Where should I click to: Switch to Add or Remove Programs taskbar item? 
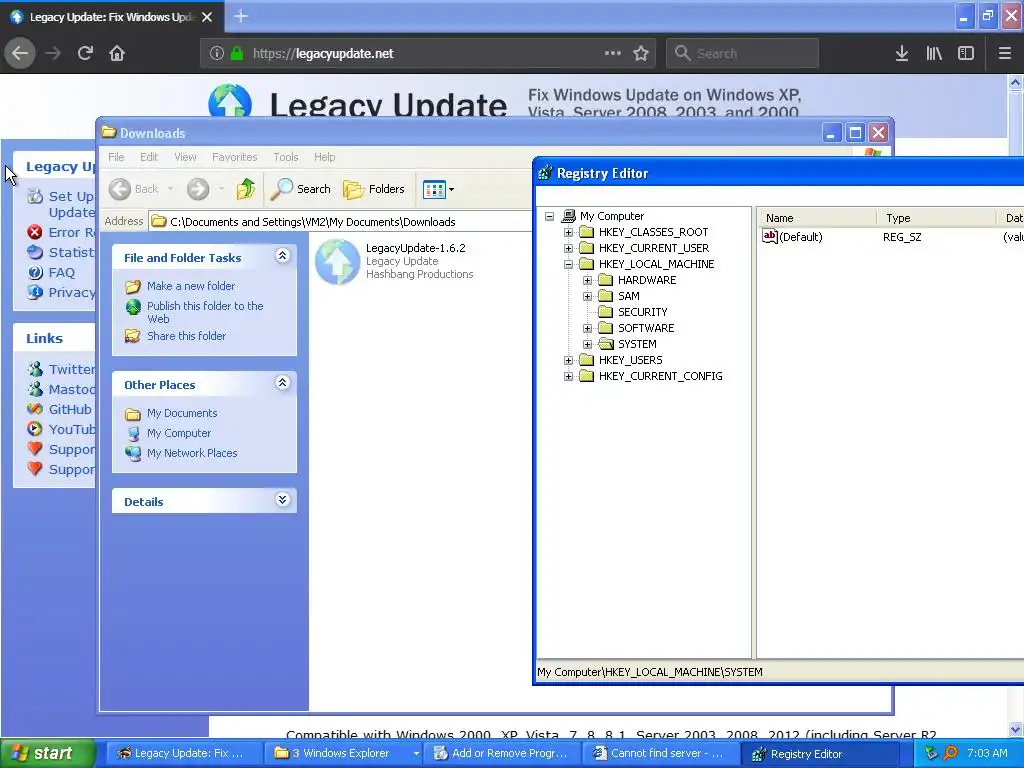[501, 754]
